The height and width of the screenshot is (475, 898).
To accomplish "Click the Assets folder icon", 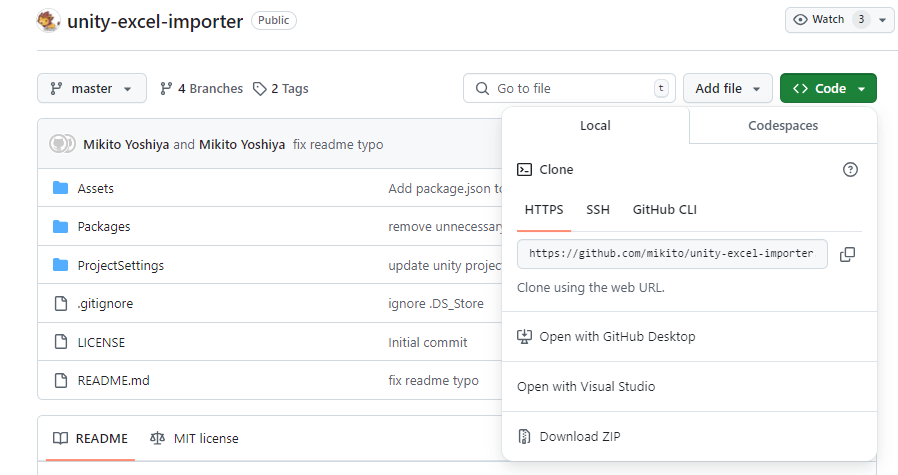I will pyautogui.click(x=60, y=188).
